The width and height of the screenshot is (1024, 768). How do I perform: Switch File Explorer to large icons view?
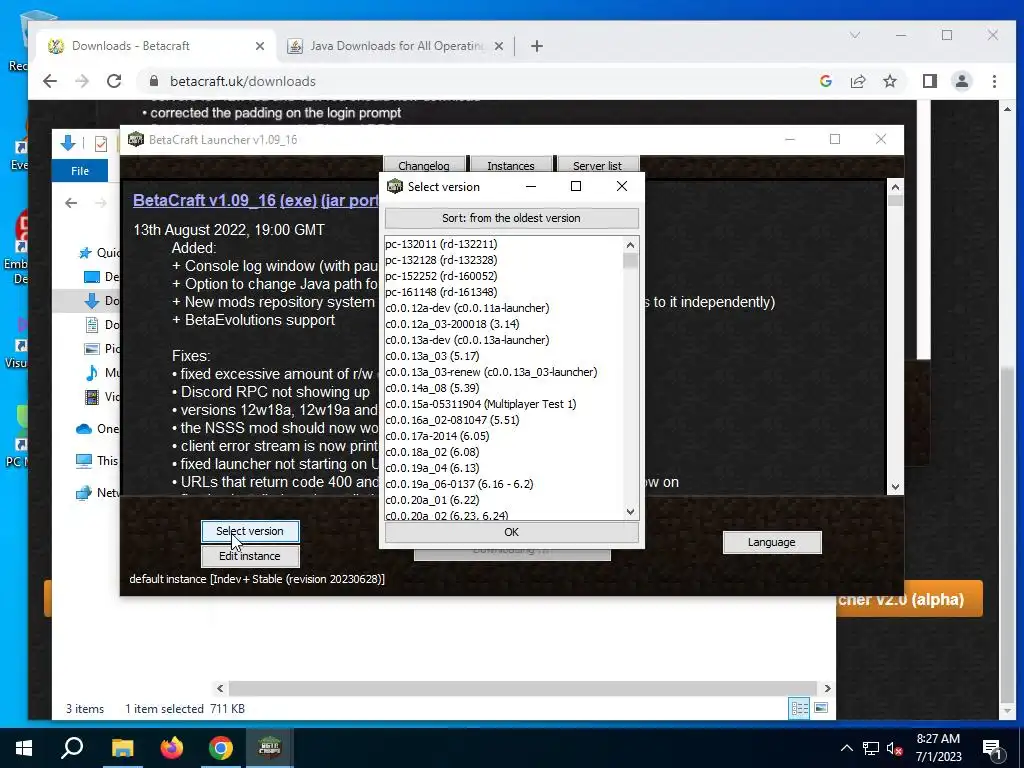point(821,709)
